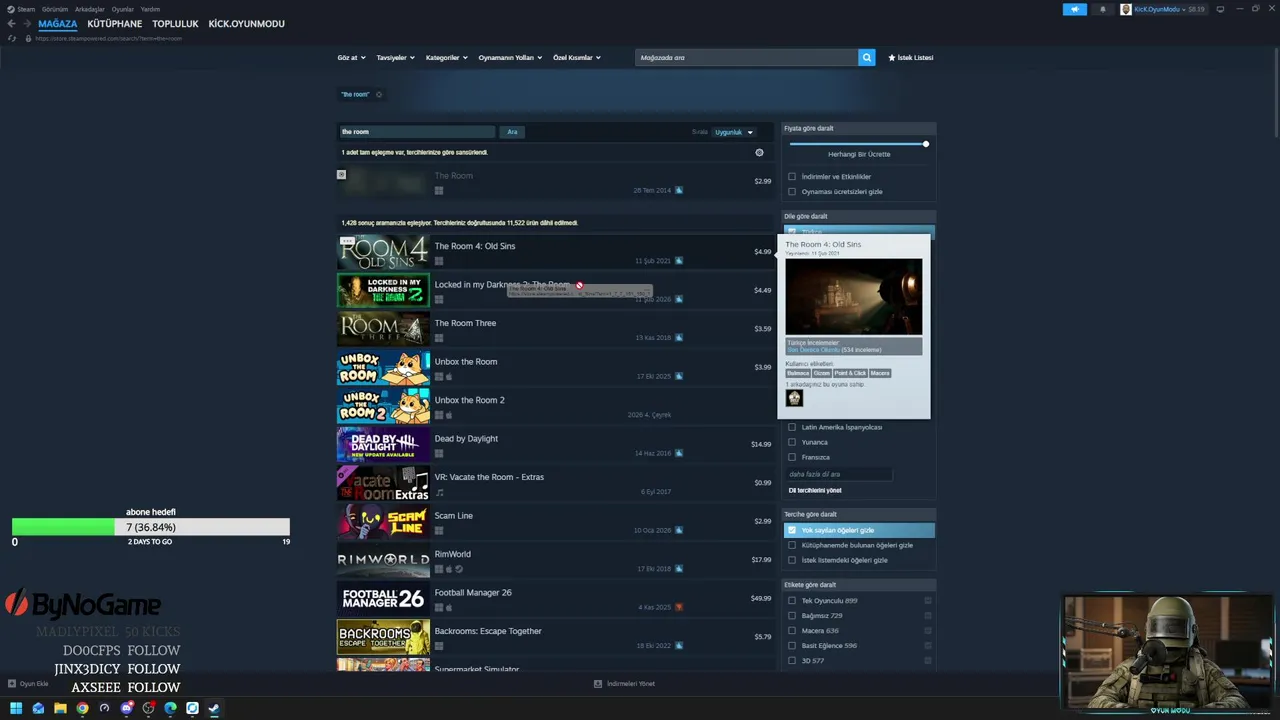
Task: Click the music note icon under Vacate the Room
Action: (x=439, y=492)
